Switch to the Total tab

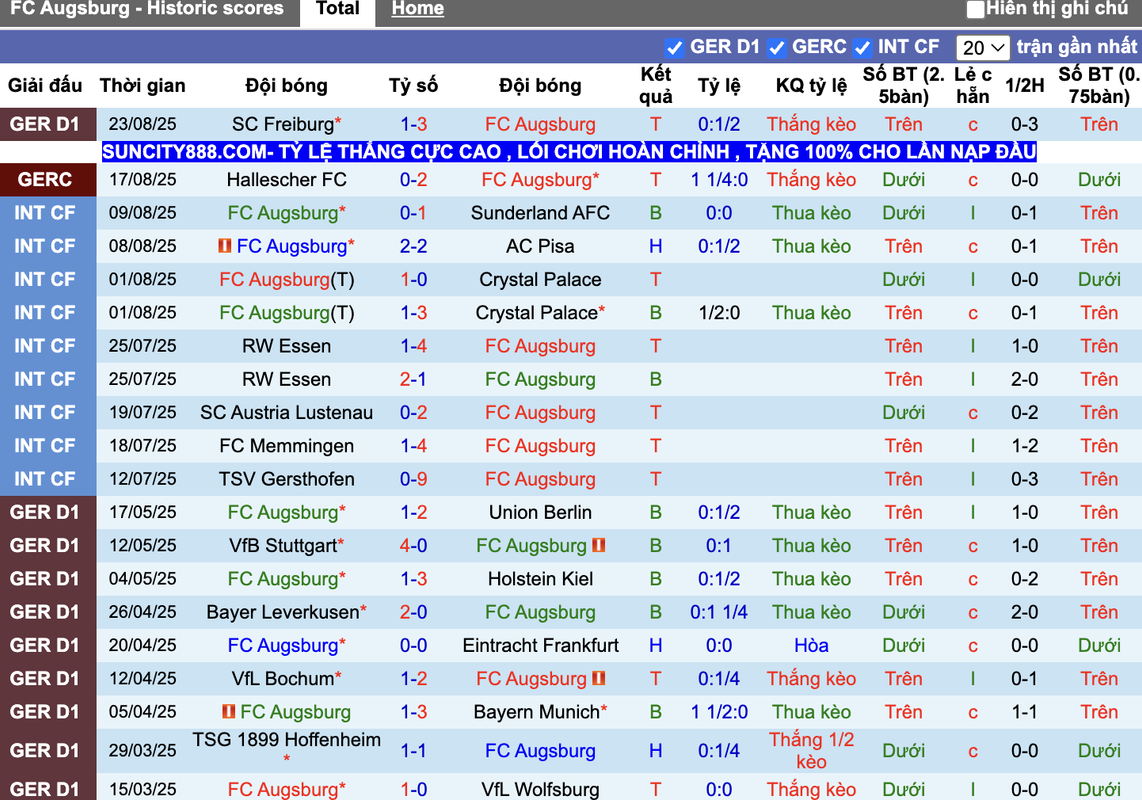tap(338, 10)
